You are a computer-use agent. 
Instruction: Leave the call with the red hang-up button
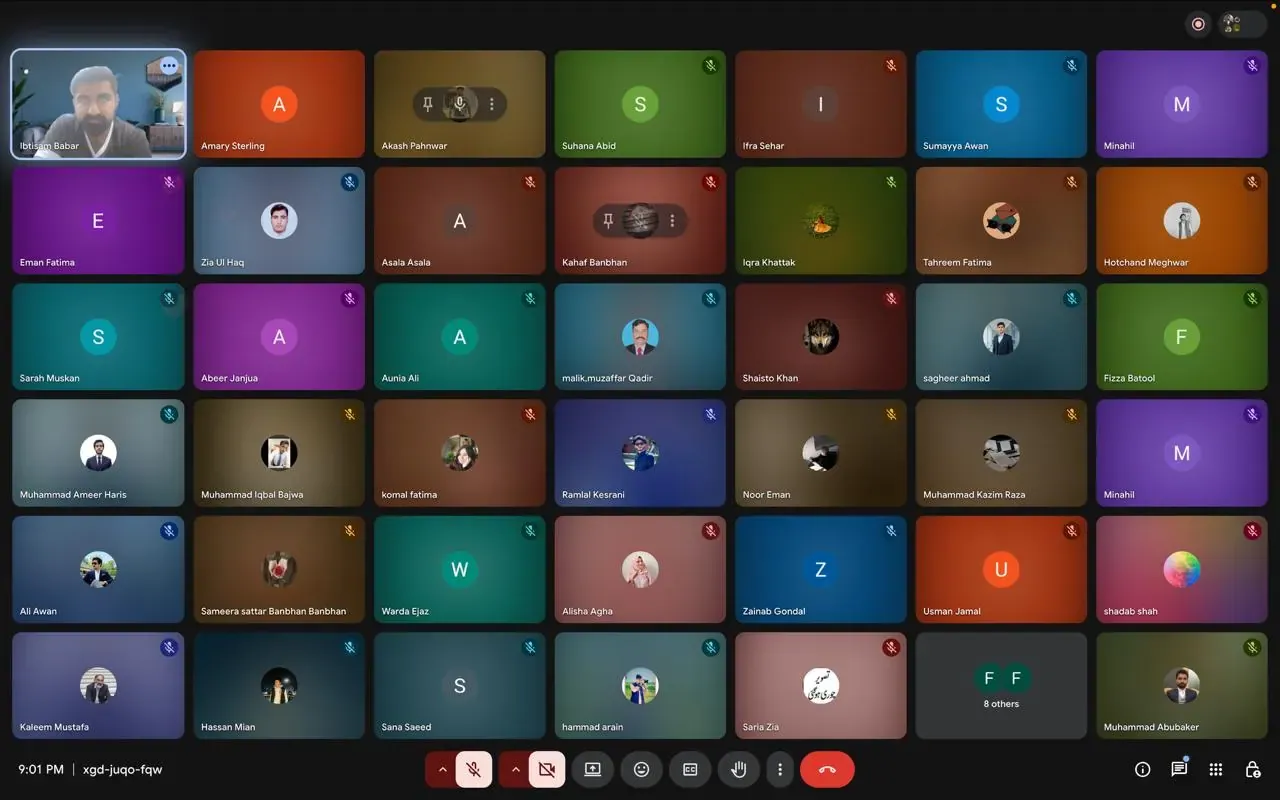827,769
